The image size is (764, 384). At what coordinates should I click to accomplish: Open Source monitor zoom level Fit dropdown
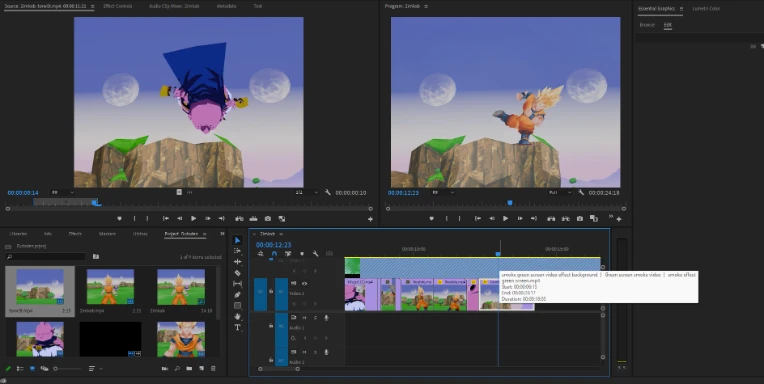click(x=62, y=192)
